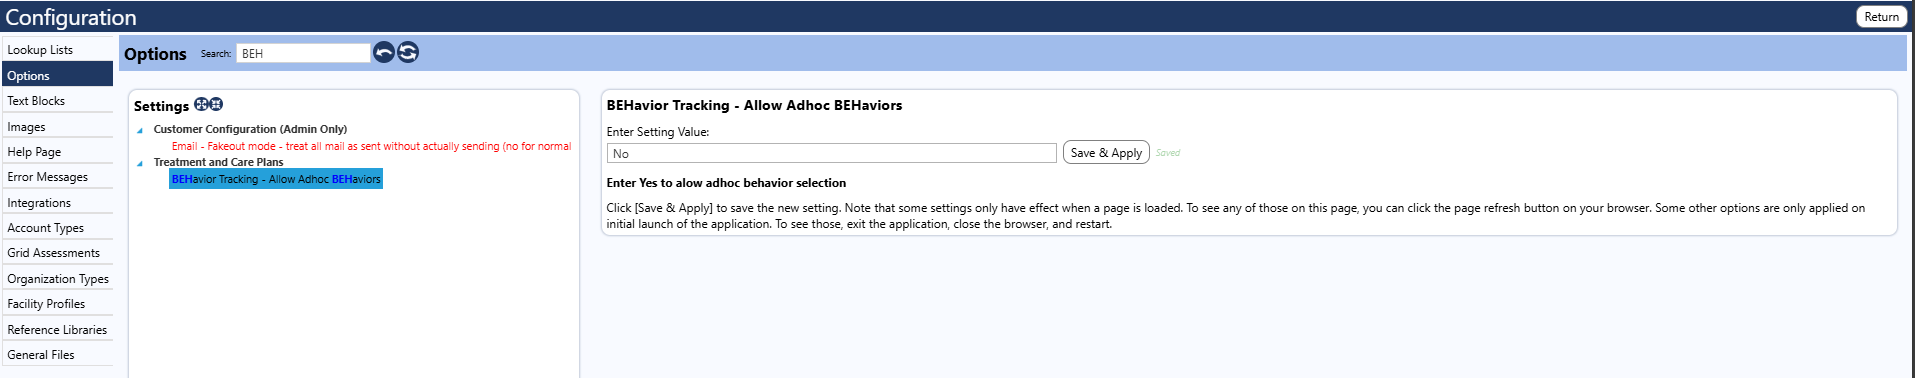Open the Help Page item
Screen dimensions: 1915x378
(x=58, y=152)
